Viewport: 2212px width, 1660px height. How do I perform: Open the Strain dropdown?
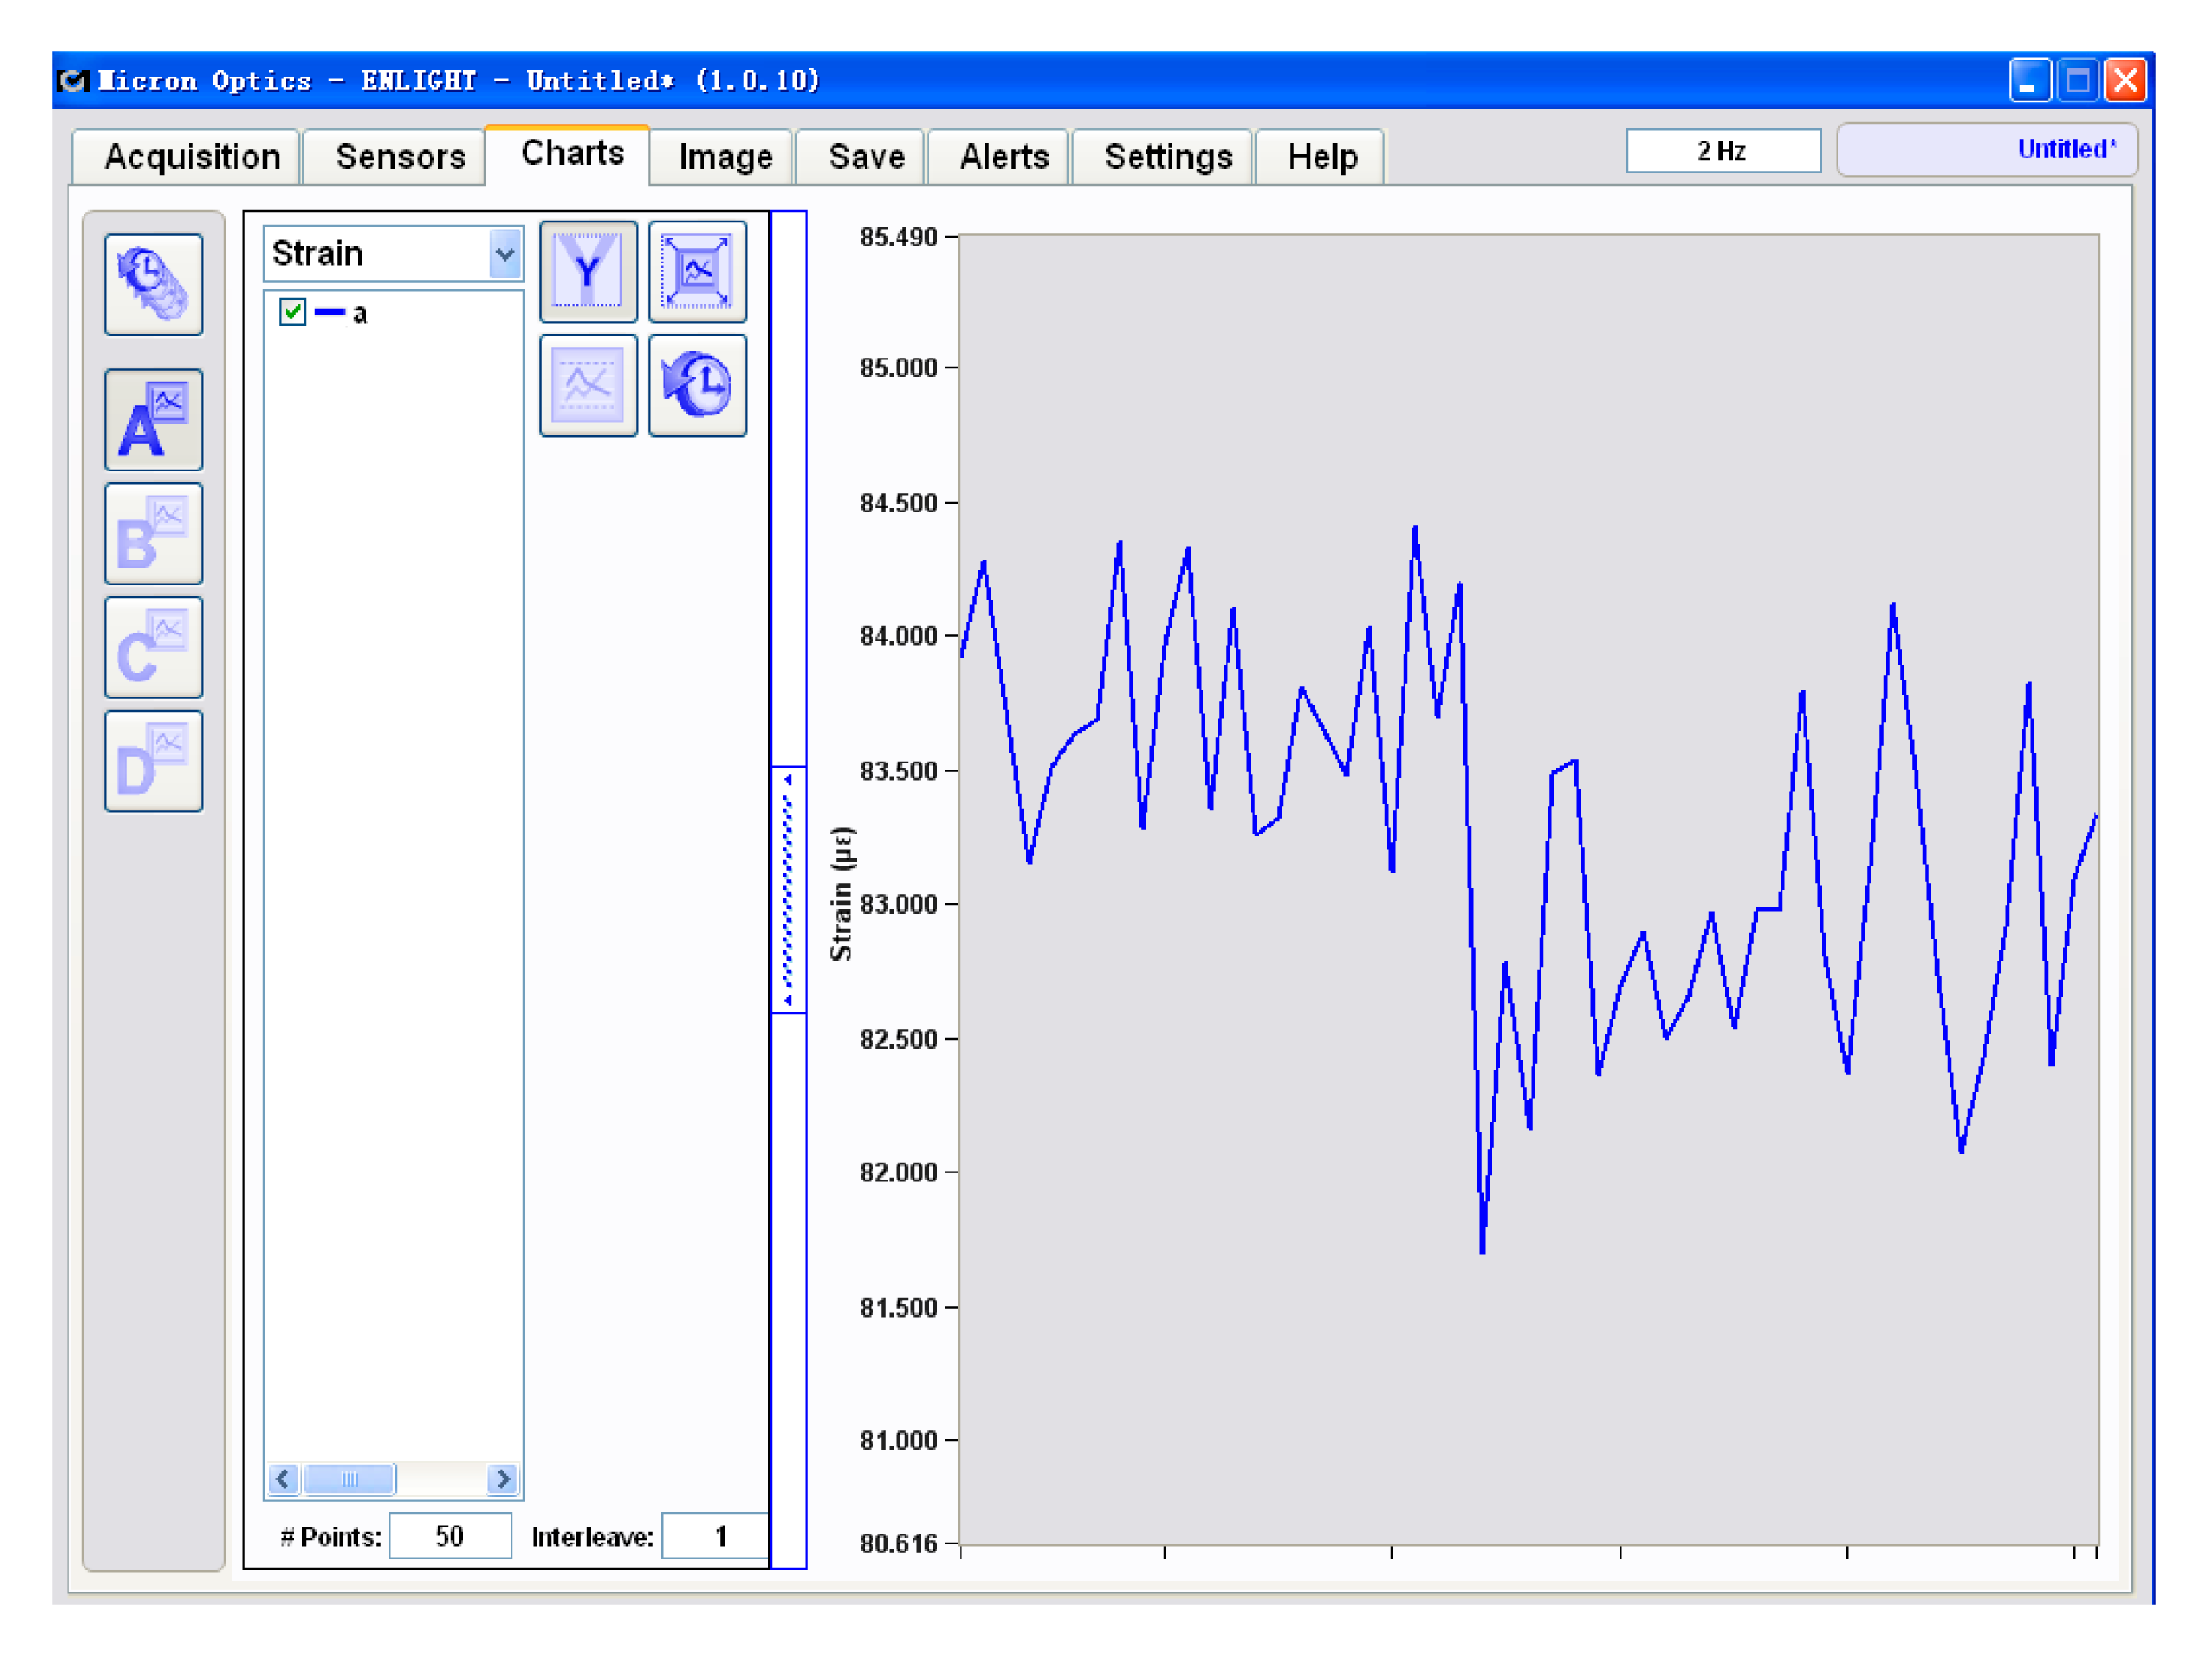click(x=505, y=254)
